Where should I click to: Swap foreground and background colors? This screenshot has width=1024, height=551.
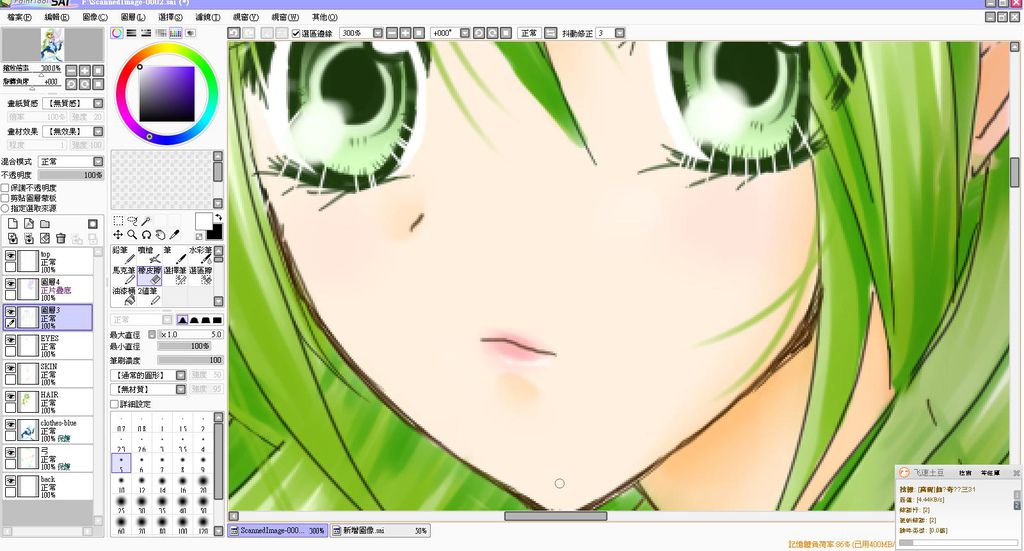pyautogui.click(x=218, y=217)
